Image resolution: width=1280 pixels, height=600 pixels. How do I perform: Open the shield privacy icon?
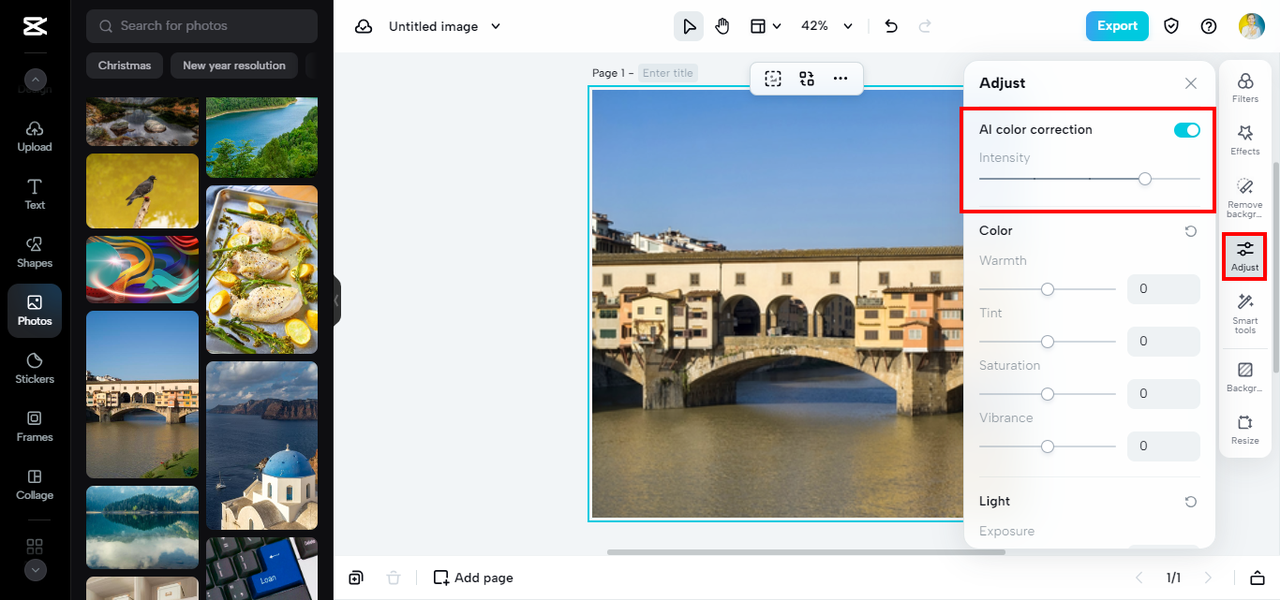(x=1171, y=26)
